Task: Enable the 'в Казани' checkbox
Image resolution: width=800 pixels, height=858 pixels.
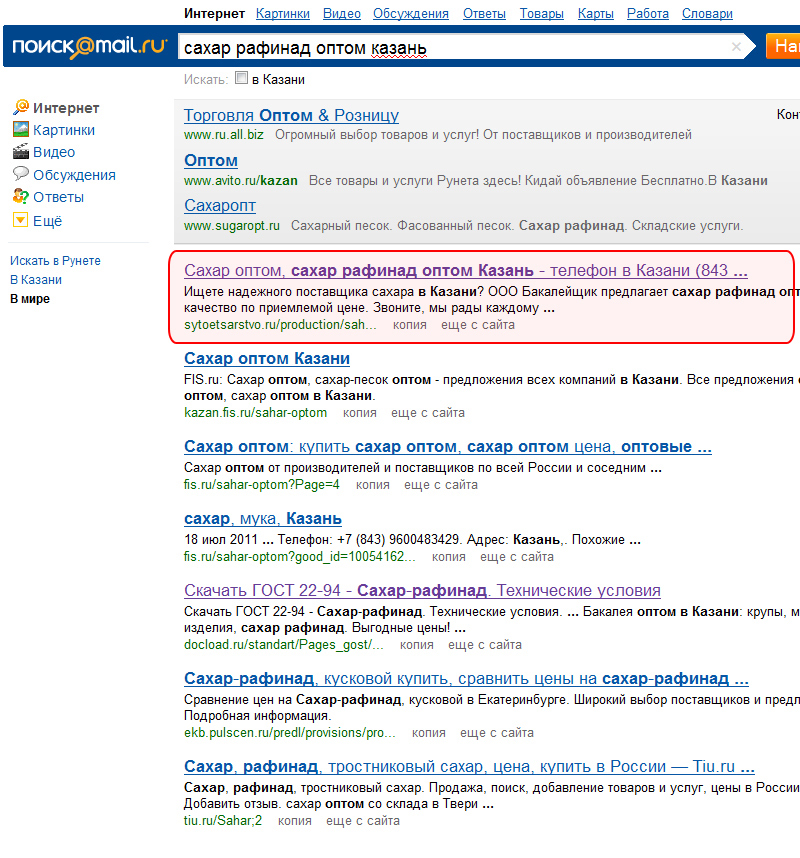Action: (x=241, y=79)
